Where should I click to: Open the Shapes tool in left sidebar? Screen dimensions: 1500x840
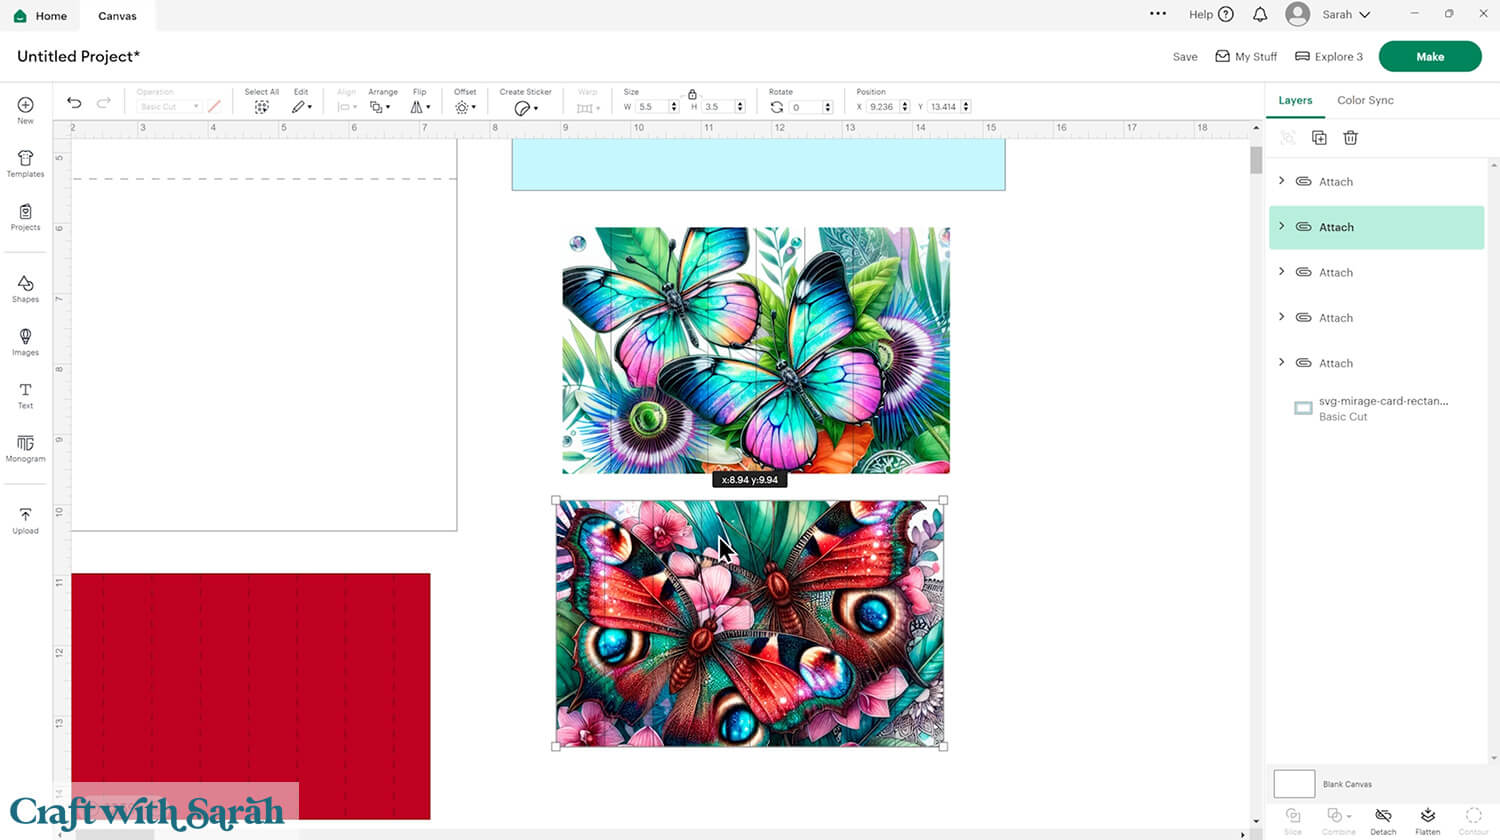coord(25,288)
